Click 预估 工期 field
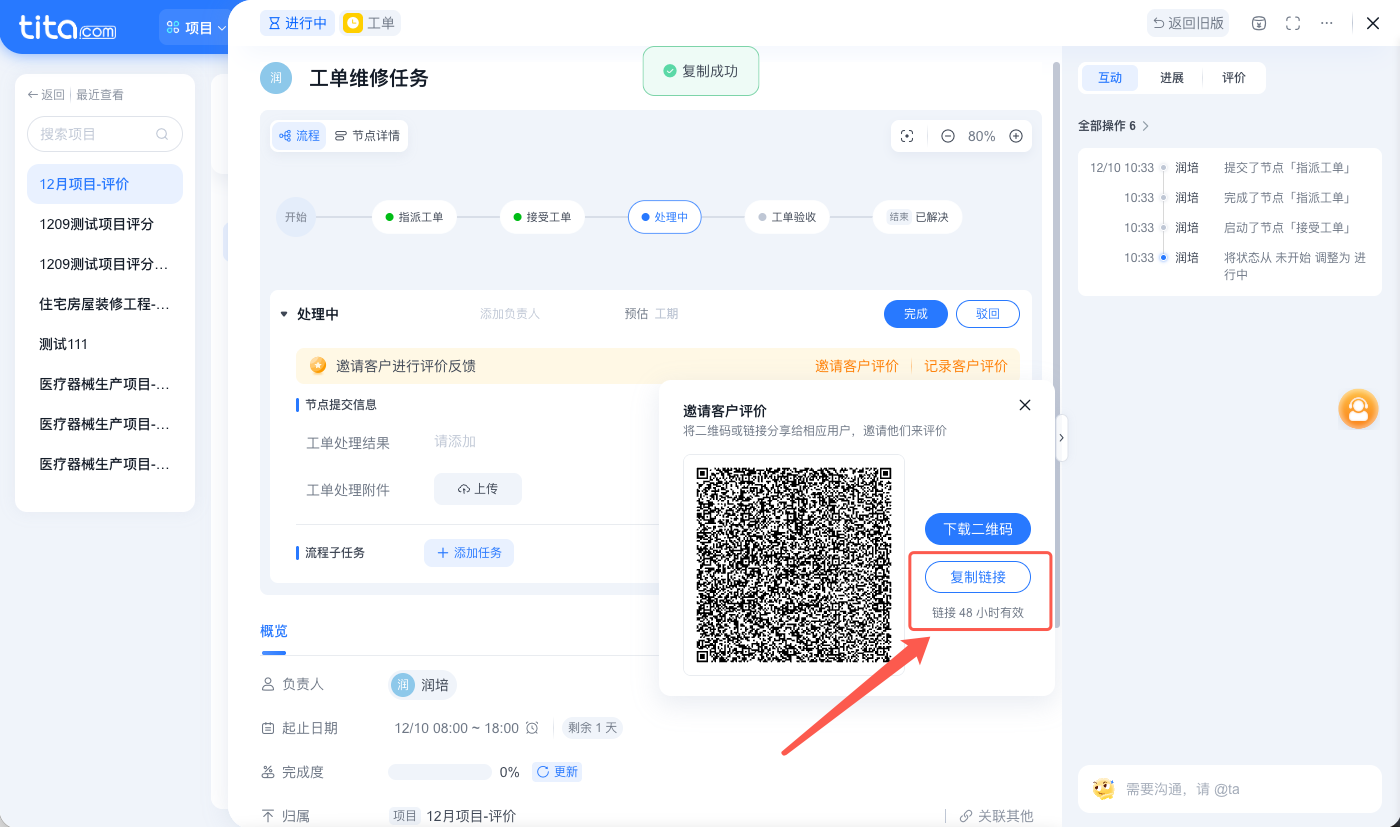The width and height of the screenshot is (1400, 827). pyautogui.click(x=651, y=314)
